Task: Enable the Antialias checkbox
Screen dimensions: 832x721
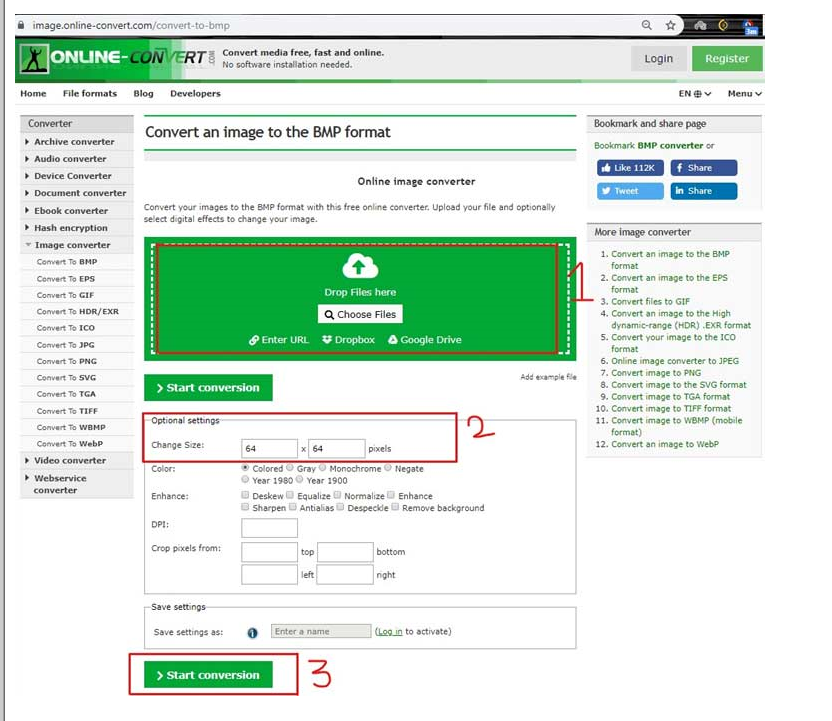Action: tap(292, 507)
